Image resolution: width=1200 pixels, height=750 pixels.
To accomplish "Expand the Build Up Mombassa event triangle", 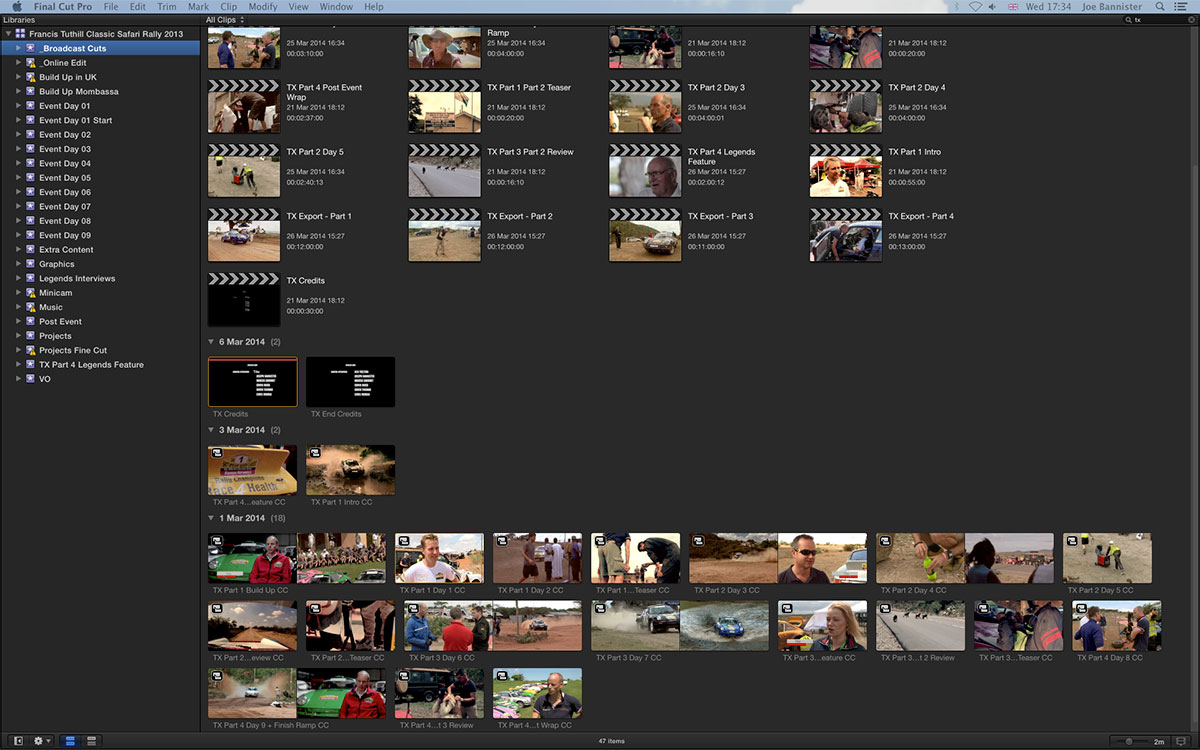I will coord(19,92).
